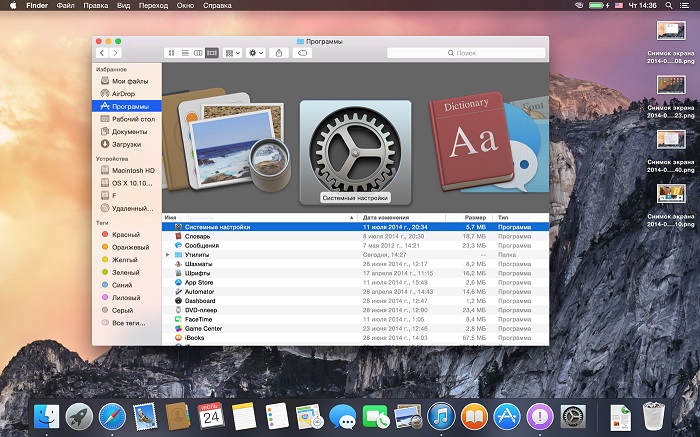Launch Safari from the Dock
The image size is (700, 437).
tap(112, 417)
